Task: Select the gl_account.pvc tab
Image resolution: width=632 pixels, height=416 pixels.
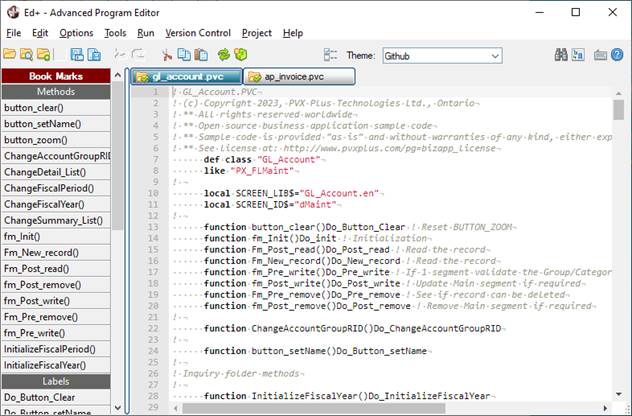Action: point(185,77)
